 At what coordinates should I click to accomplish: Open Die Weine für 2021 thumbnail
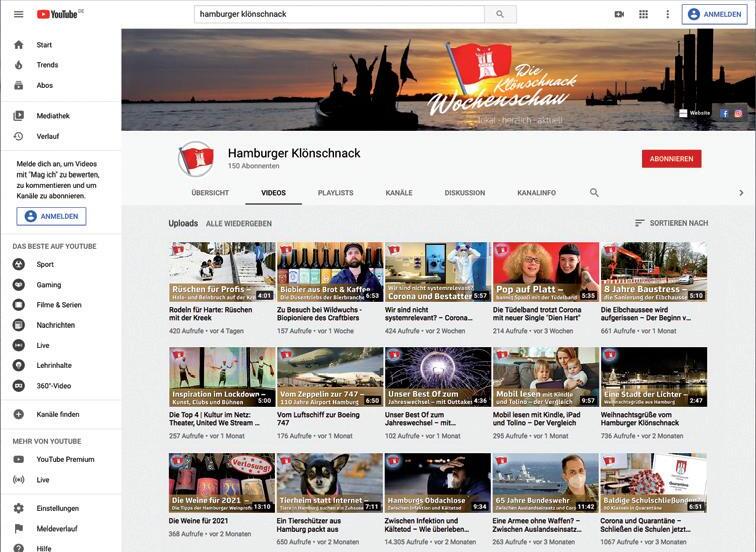pyautogui.click(x=222, y=483)
